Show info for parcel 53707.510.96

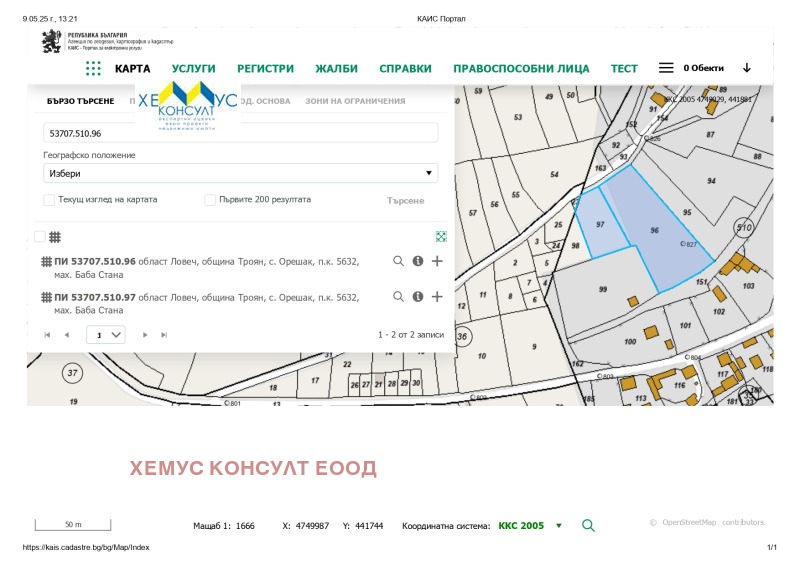[417, 261]
